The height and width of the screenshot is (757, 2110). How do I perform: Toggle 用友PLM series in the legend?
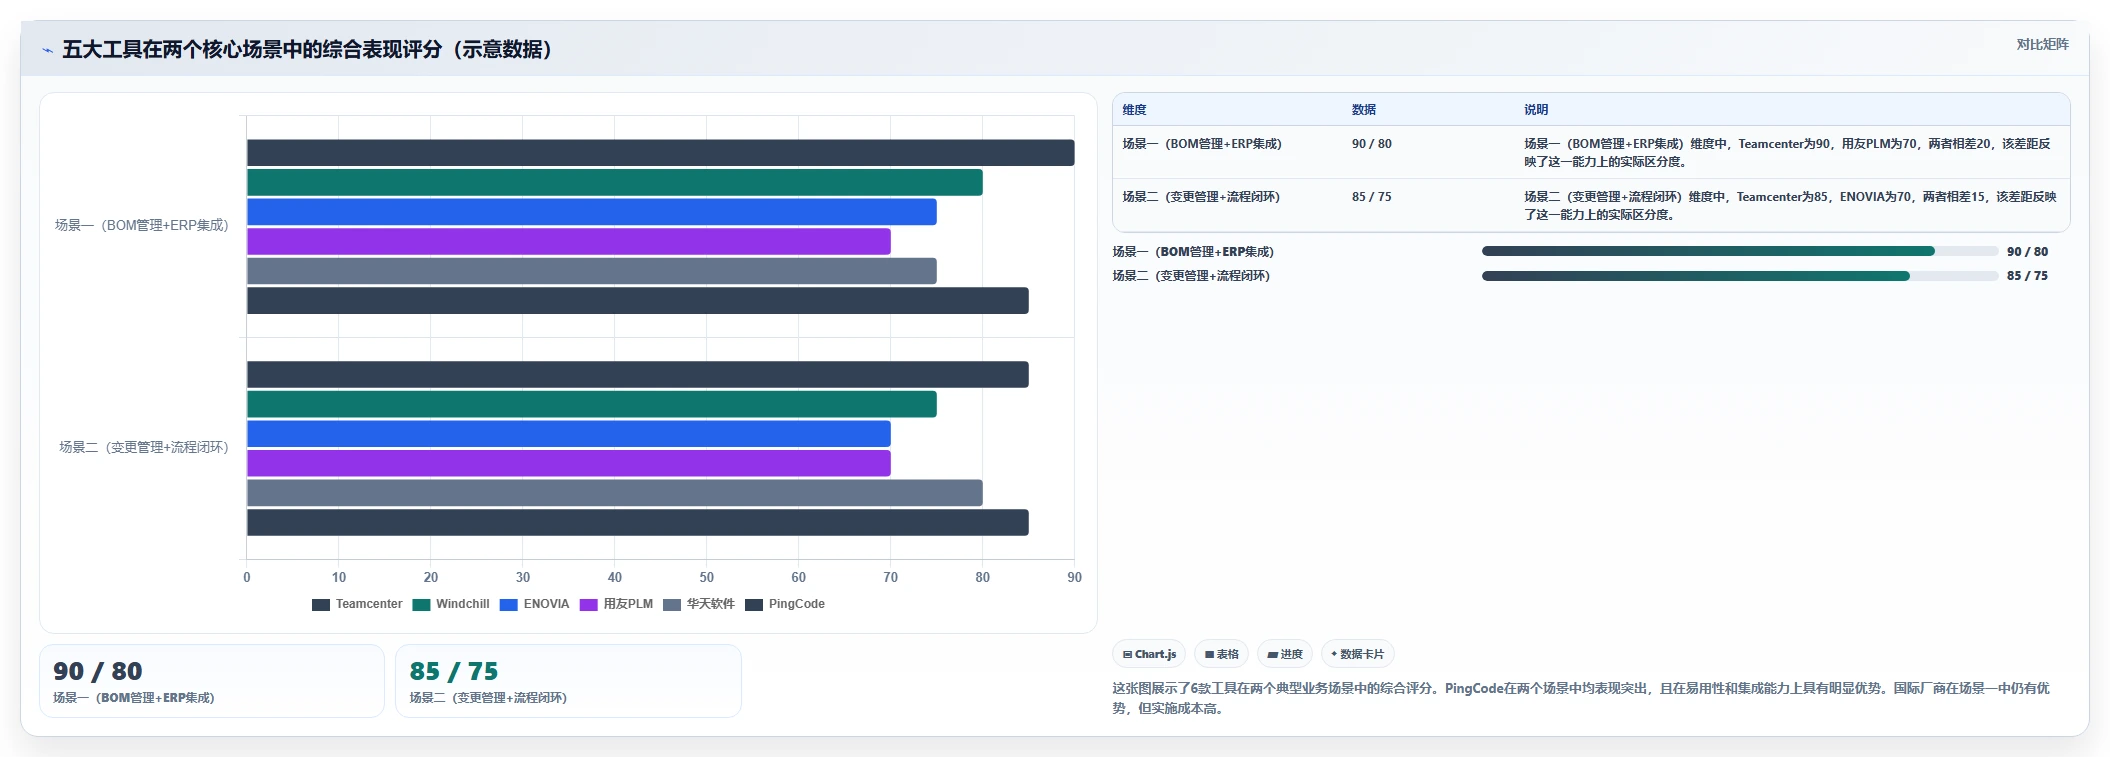click(x=616, y=604)
